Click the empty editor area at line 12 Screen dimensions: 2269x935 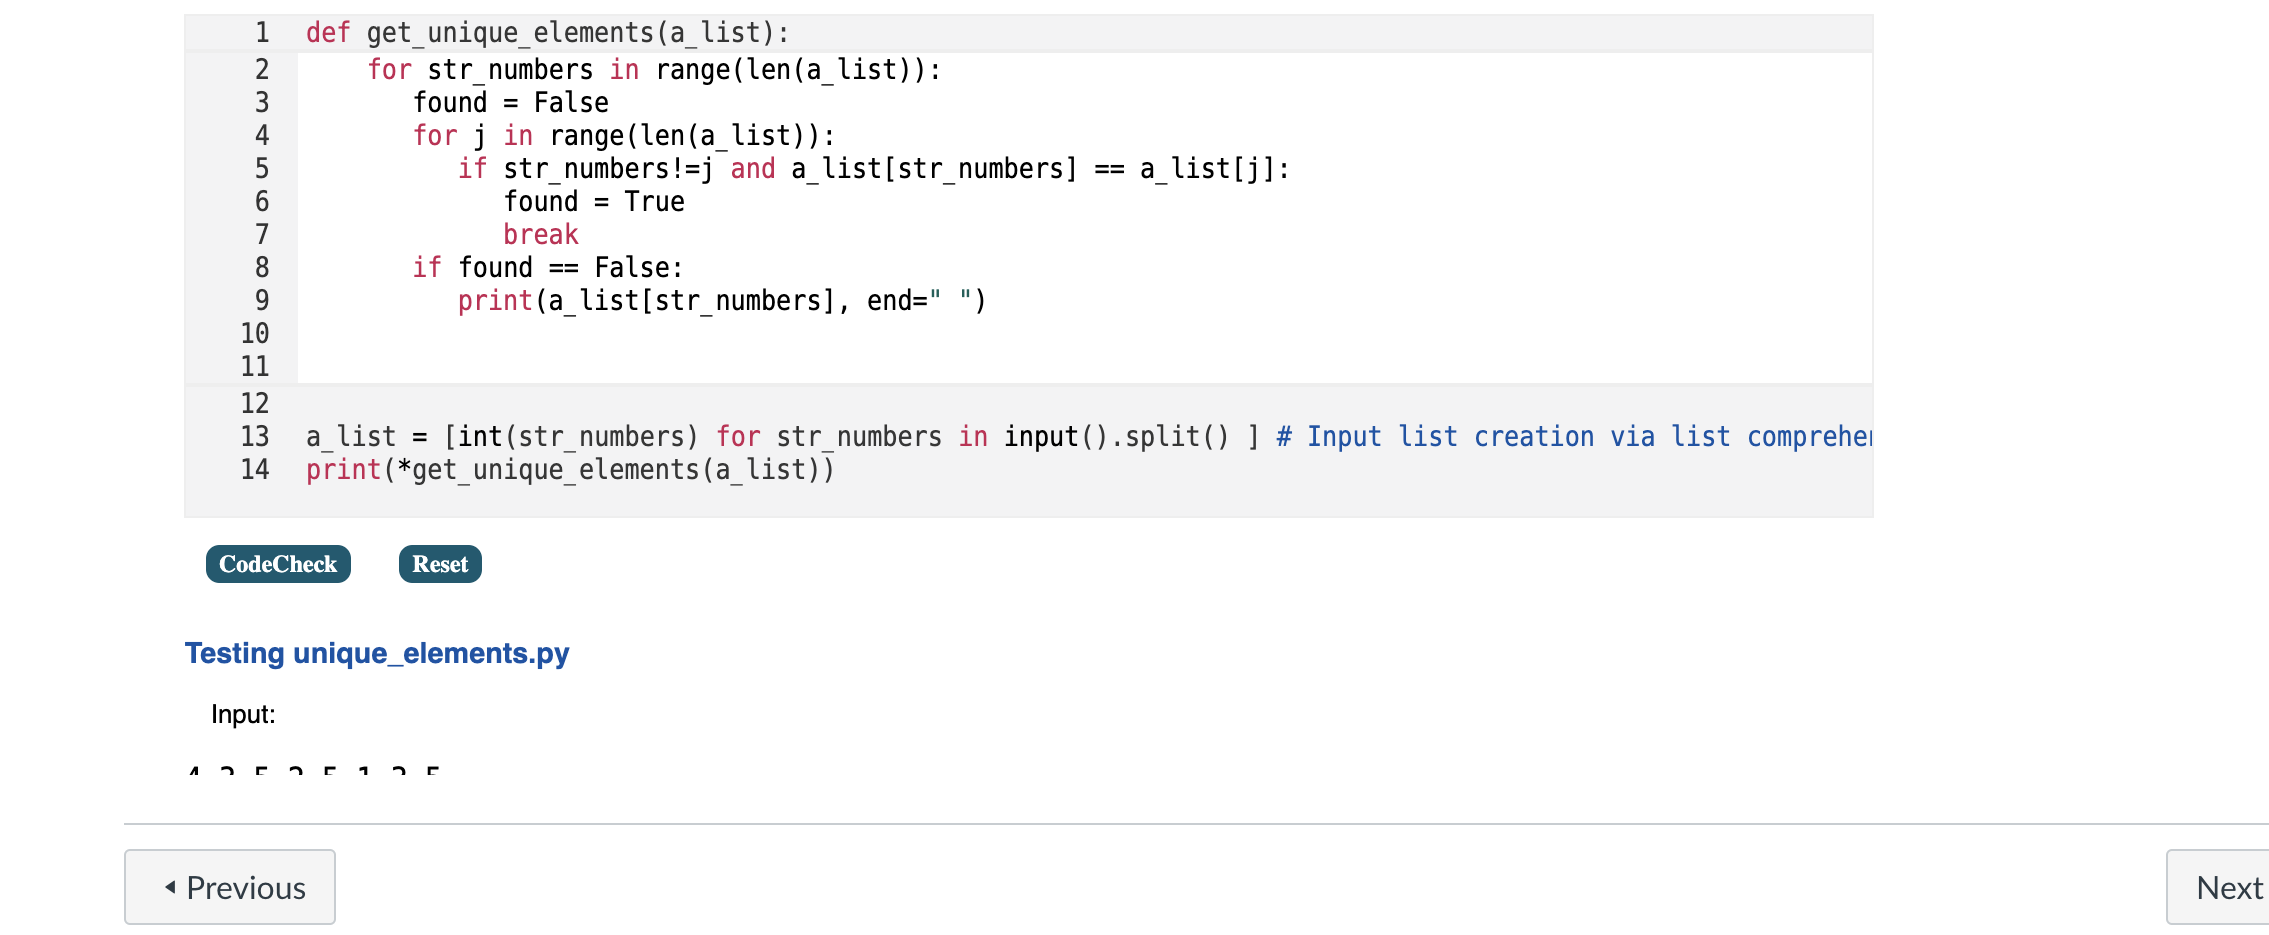coord(700,403)
